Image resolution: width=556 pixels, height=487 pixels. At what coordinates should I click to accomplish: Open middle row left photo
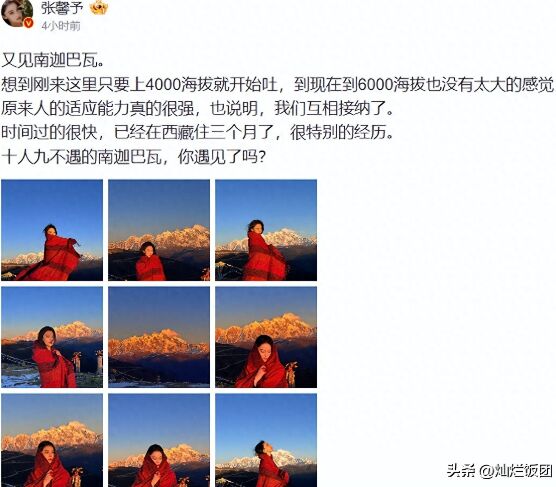coord(52,337)
